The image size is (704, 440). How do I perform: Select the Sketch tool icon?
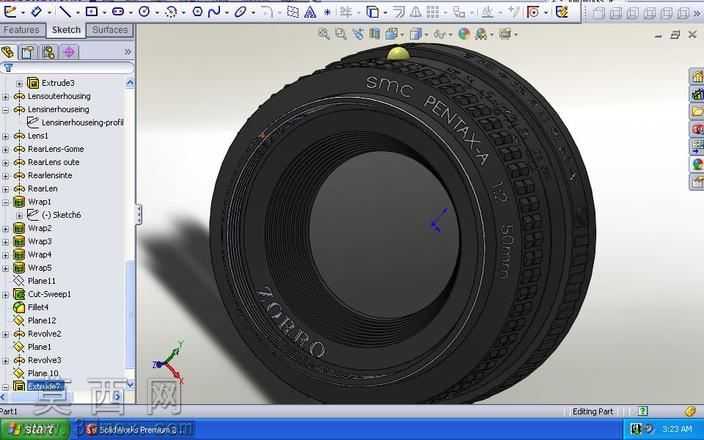click(x=10, y=12)
